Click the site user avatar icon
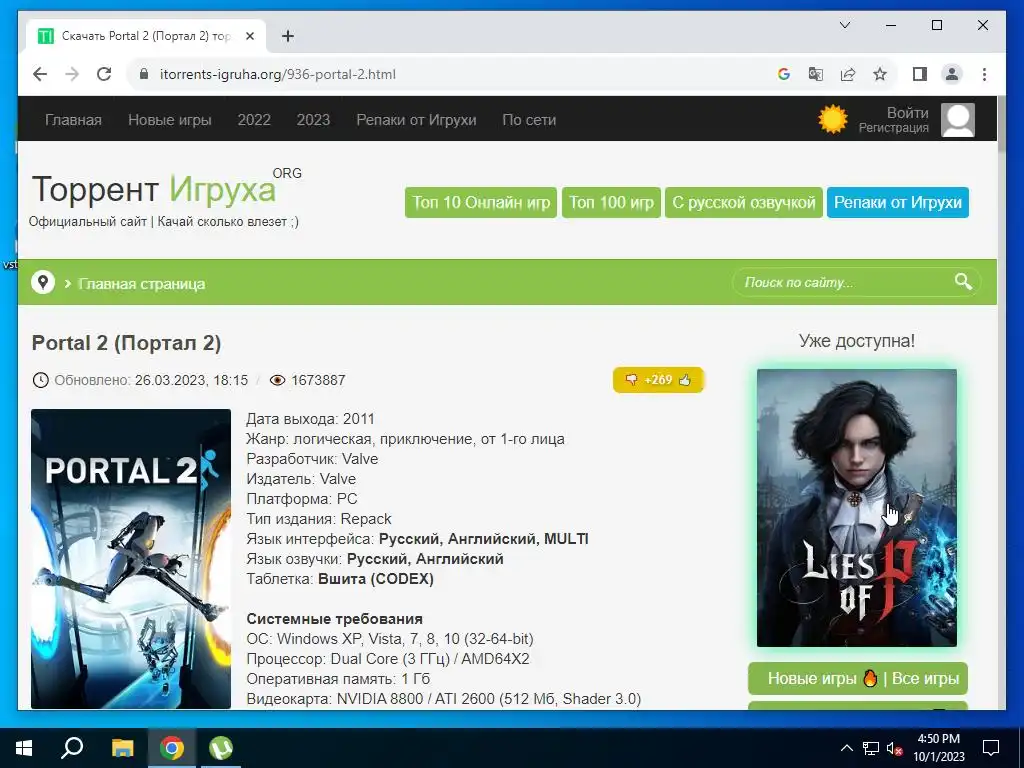Viewport: 1024px width, 768px height. pyautogui.click(x=957, y=120)
